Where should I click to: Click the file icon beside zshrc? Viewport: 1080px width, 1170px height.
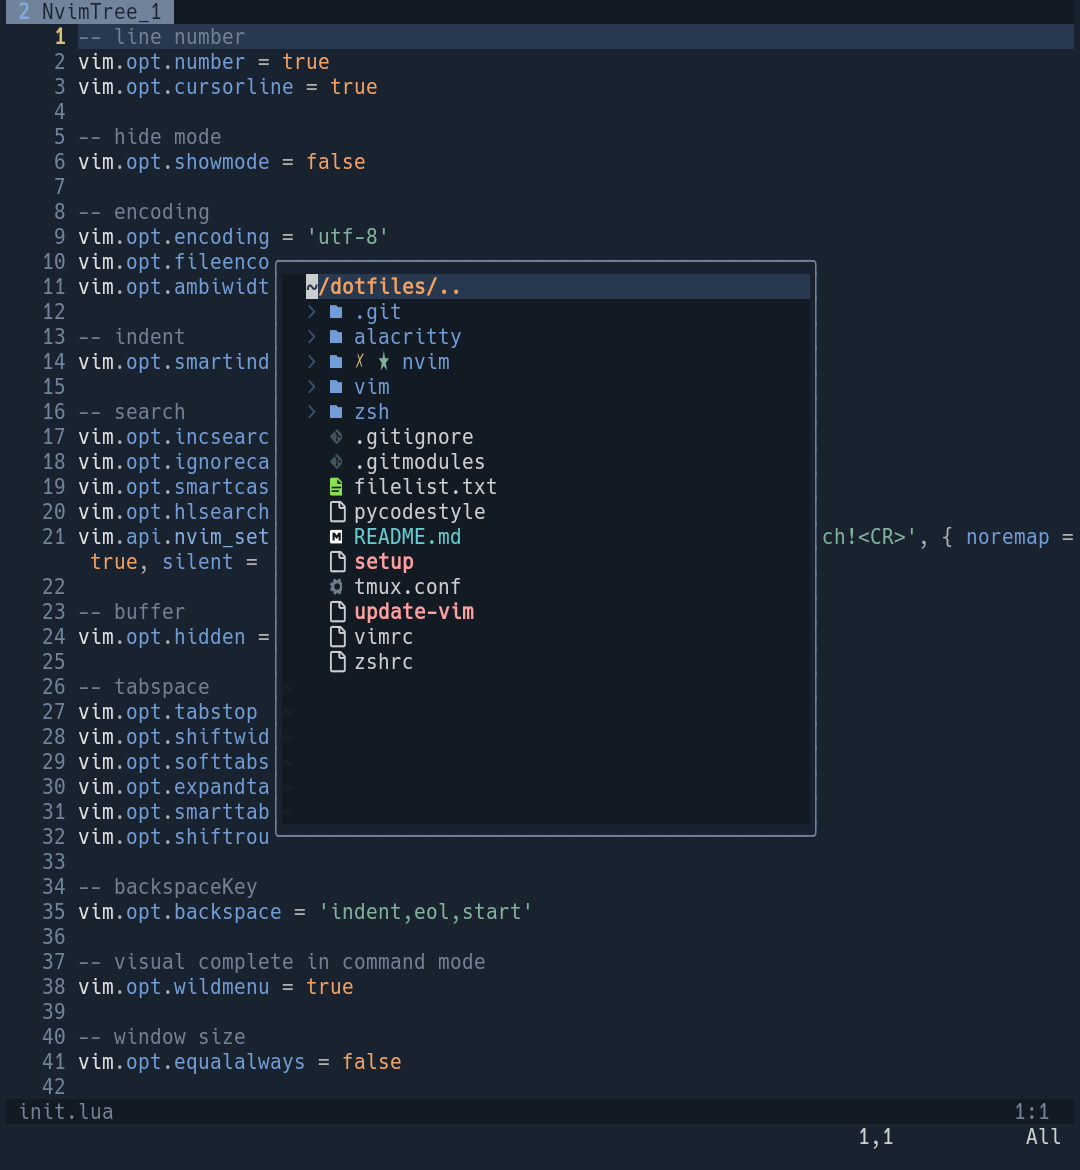[x=337, y=662]
